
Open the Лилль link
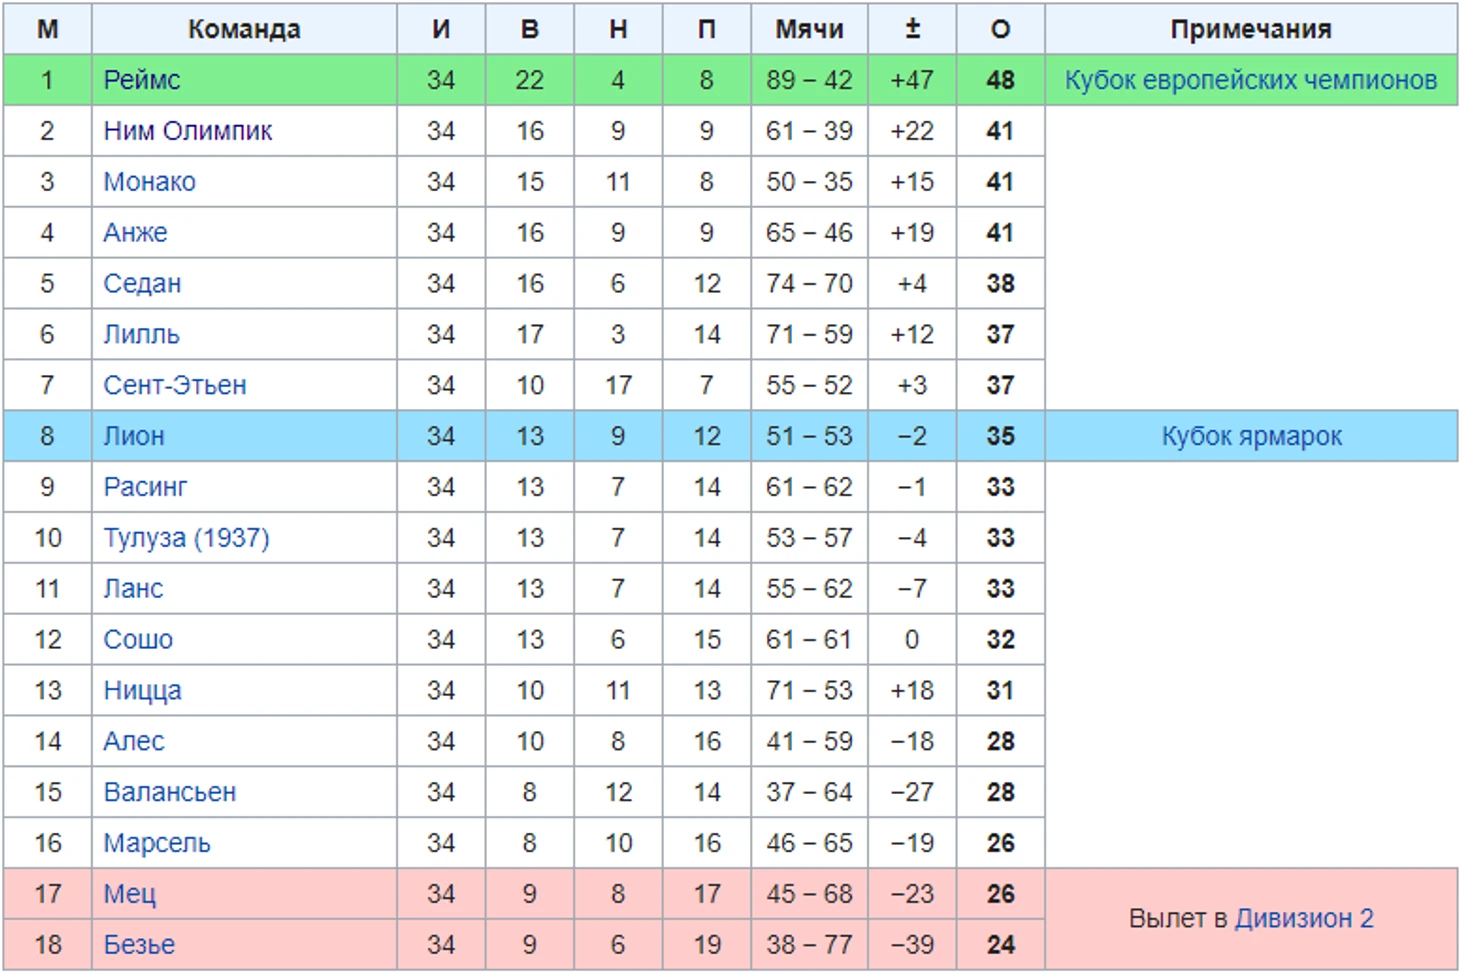tap(141, 335)
